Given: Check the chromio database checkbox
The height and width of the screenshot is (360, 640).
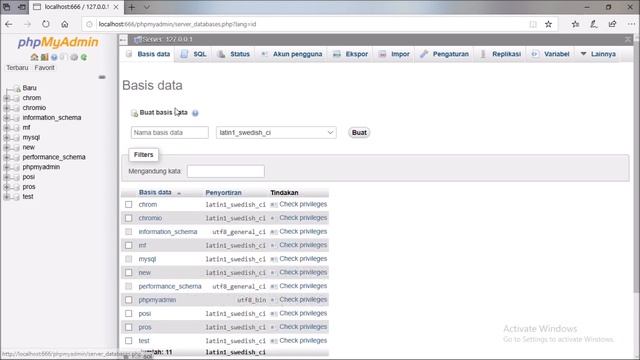Looking at the screenshot, I should point(129,218).
